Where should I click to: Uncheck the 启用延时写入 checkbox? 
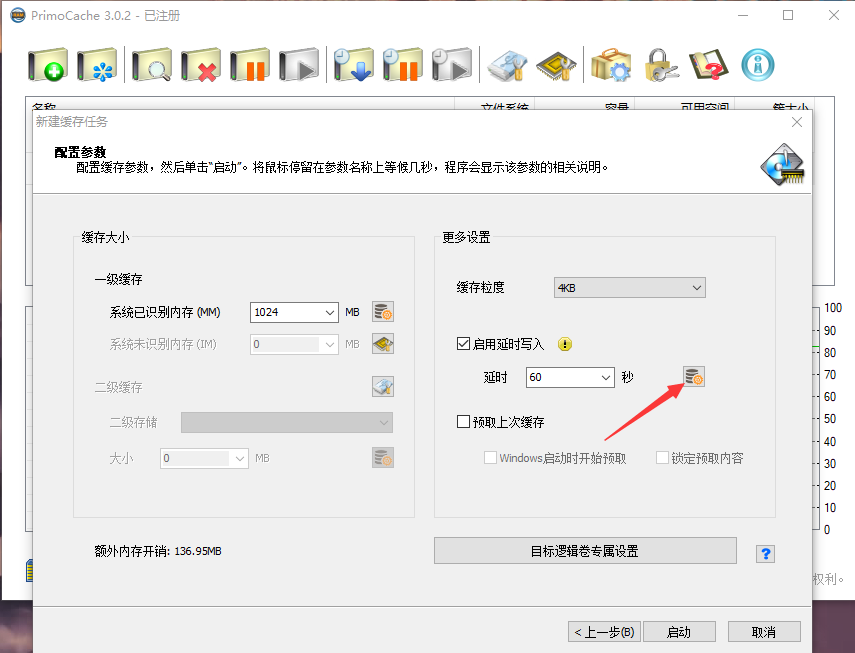point(463,343)
